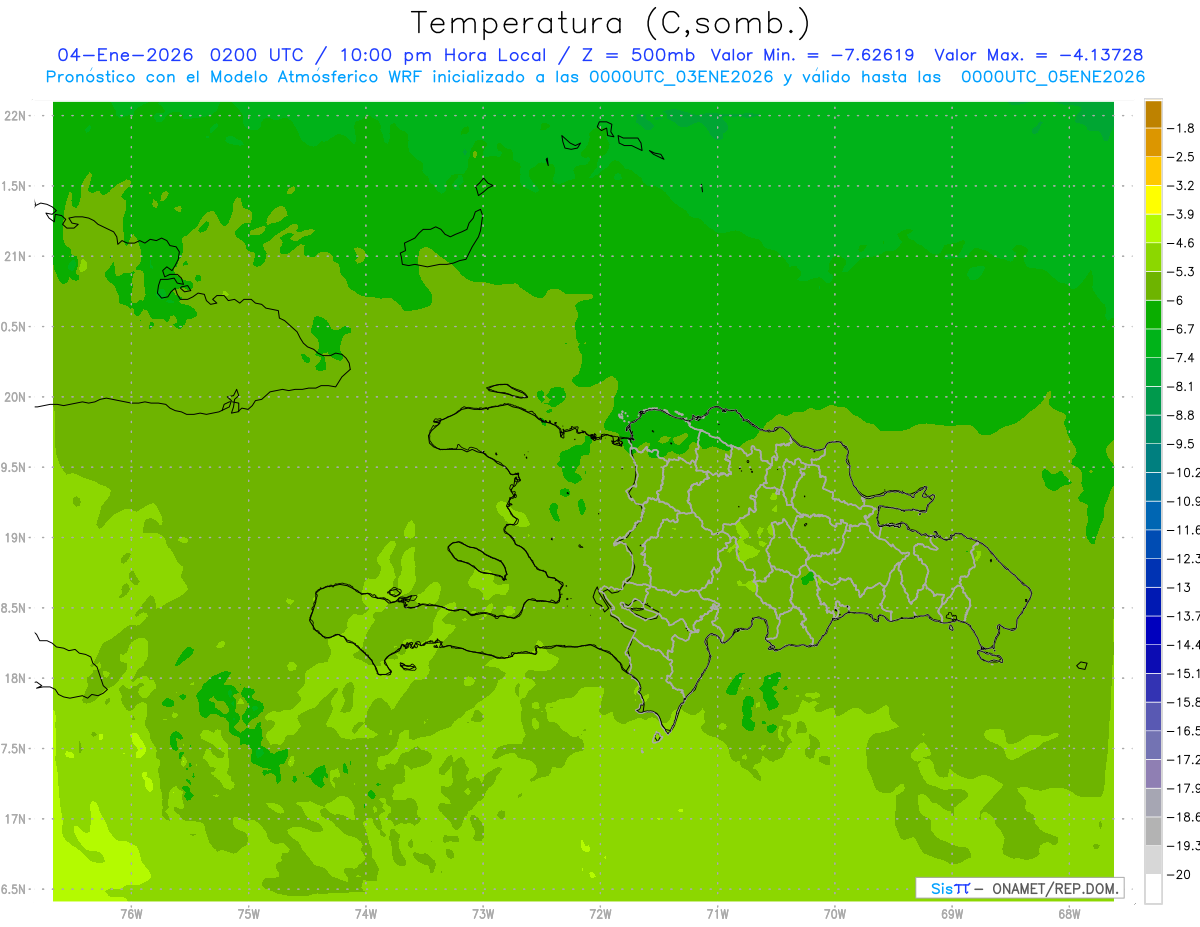
Task: Pick the gray colorbar segment between -18.6 and -19.3
Action: (1153, 831)
